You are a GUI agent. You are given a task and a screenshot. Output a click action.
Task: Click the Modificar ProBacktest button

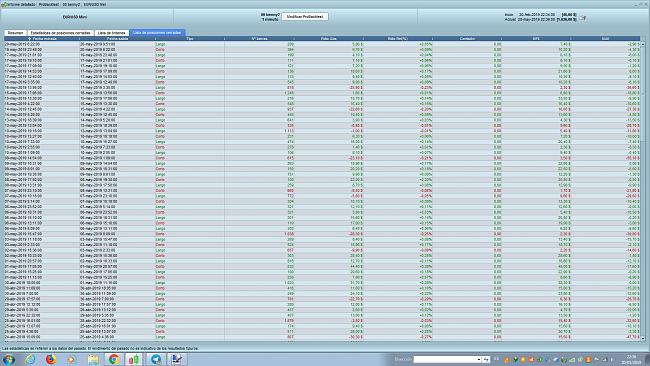click(x=305, y=17)
